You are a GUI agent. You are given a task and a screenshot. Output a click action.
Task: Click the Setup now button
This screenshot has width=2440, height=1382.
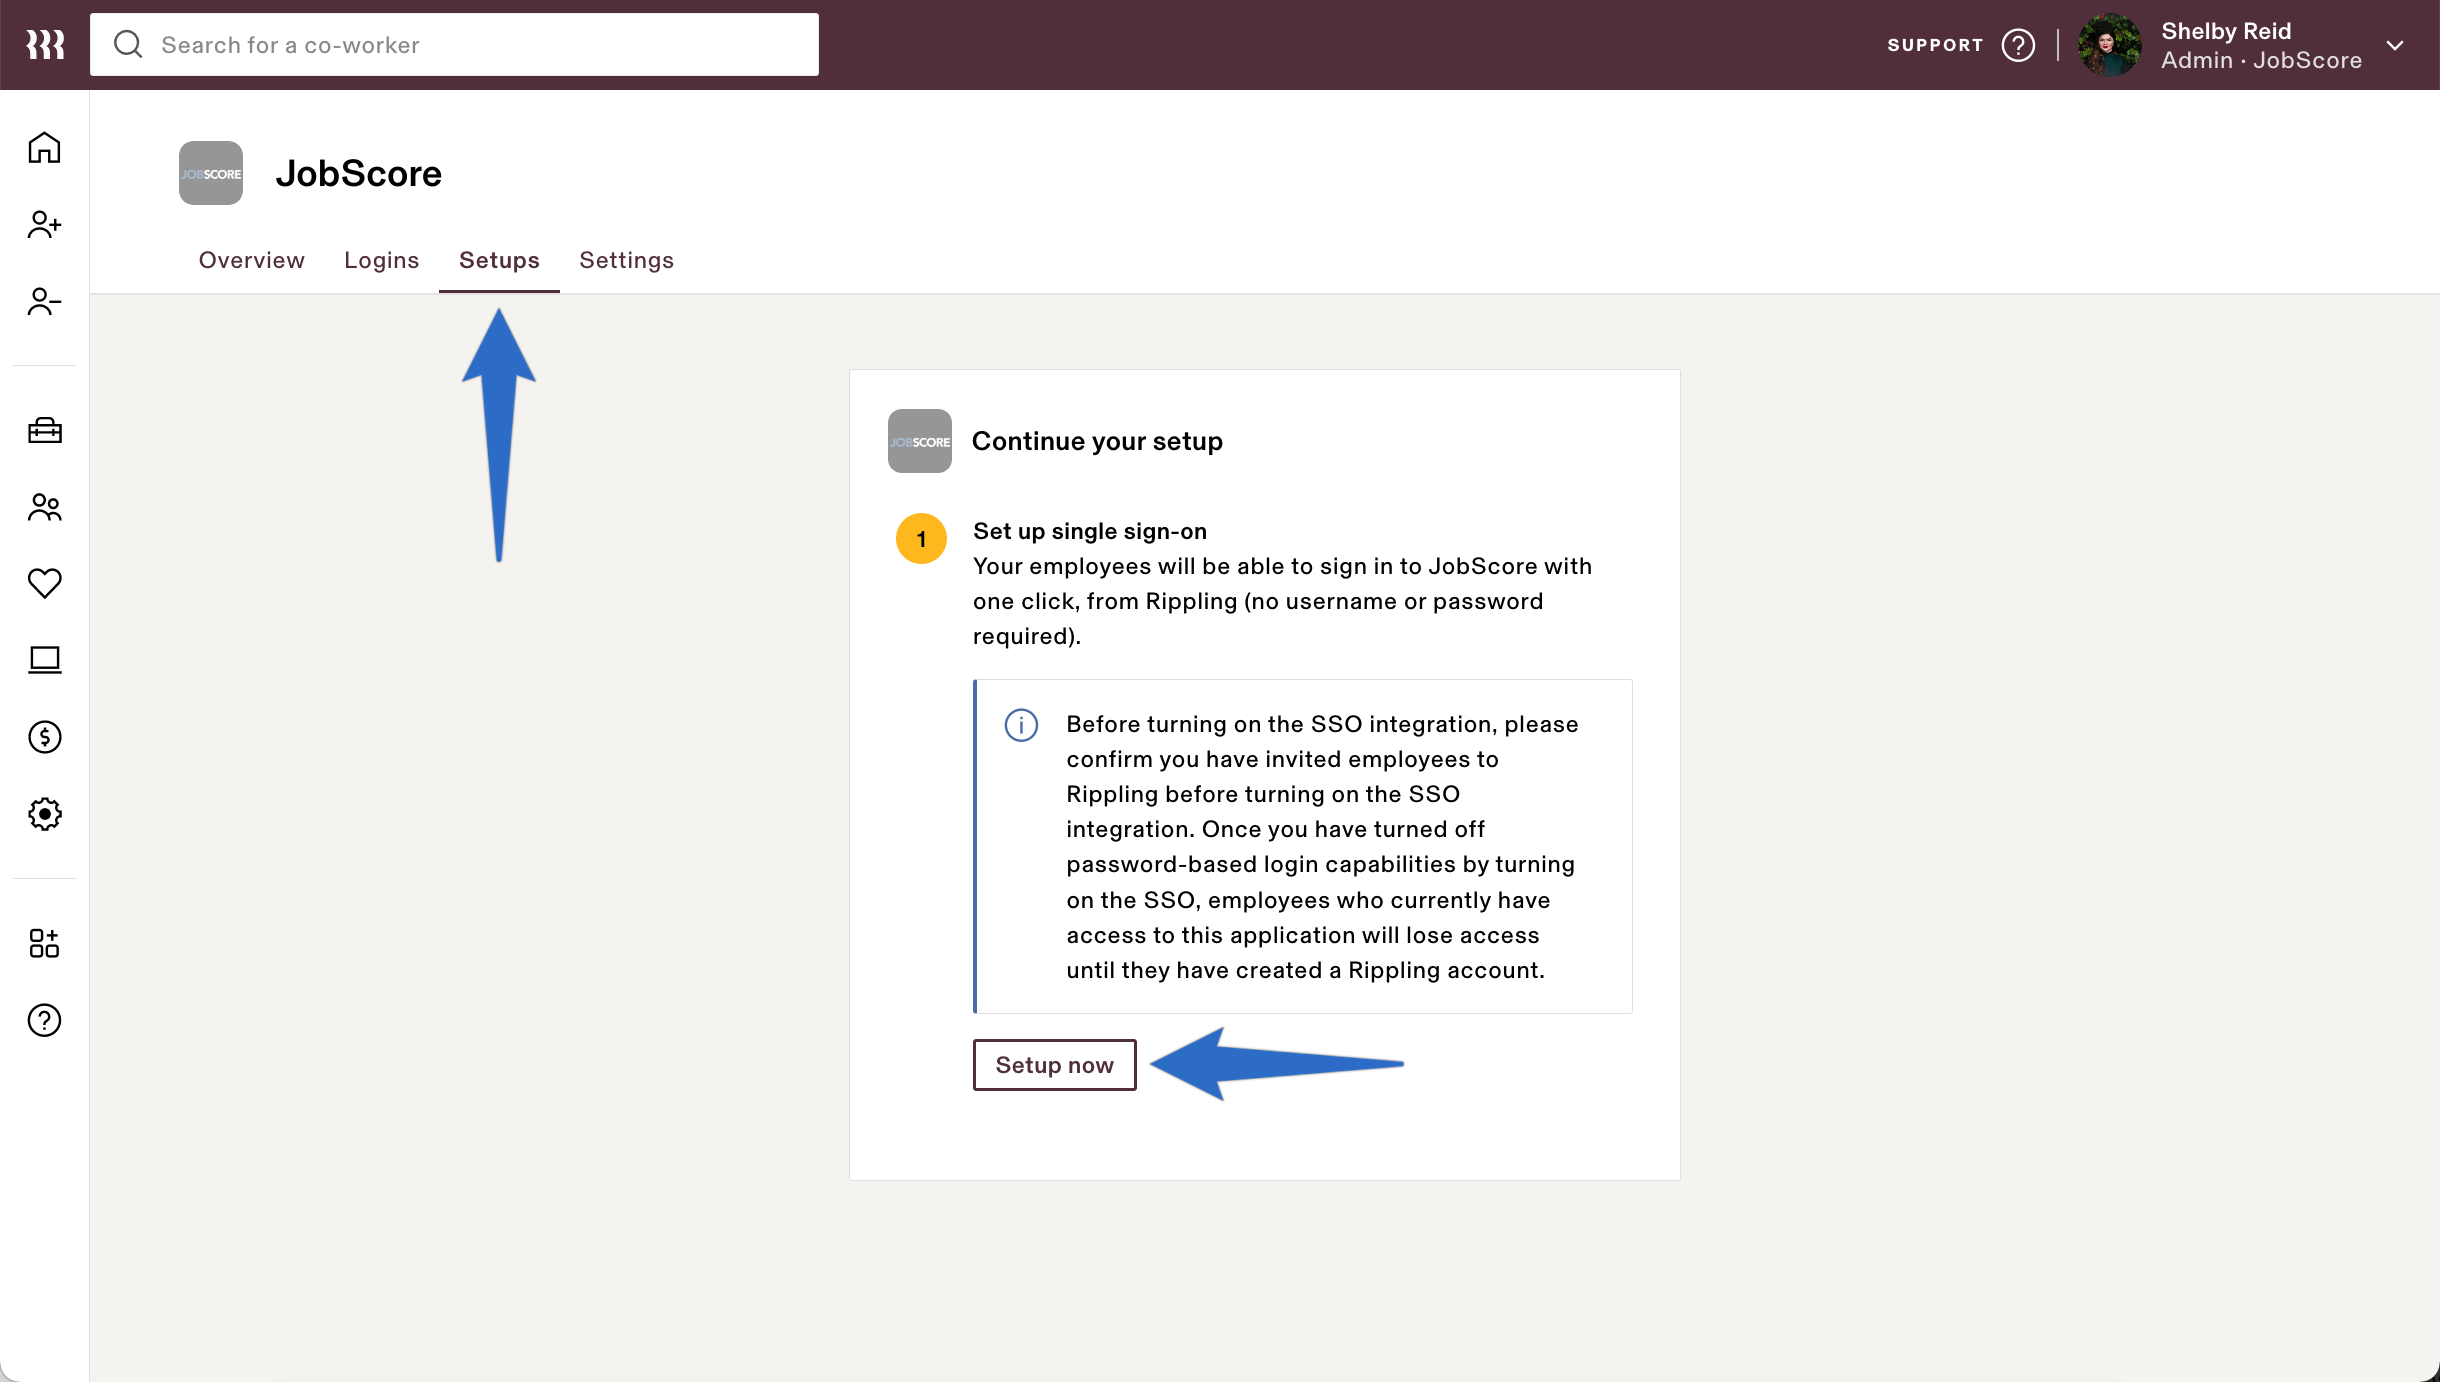pos(1054,1065)
